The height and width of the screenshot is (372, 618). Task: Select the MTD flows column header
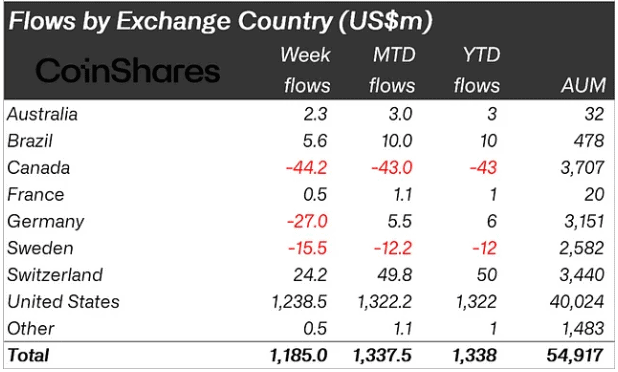pos(392,70)
